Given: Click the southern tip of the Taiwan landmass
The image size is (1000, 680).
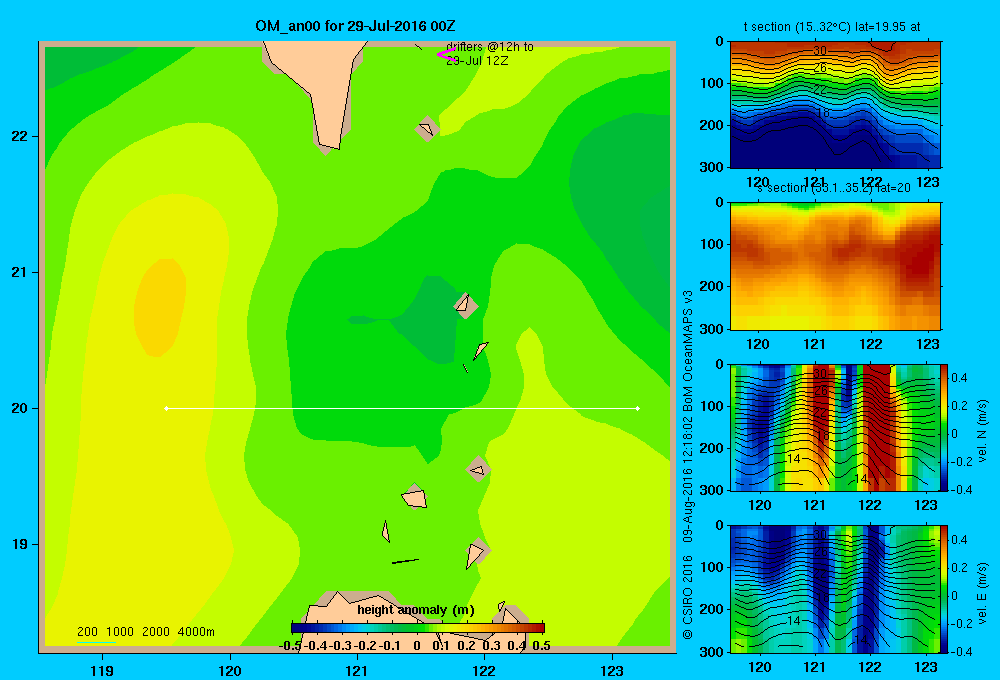Looking at the screenshot, I should coord(328,145).
